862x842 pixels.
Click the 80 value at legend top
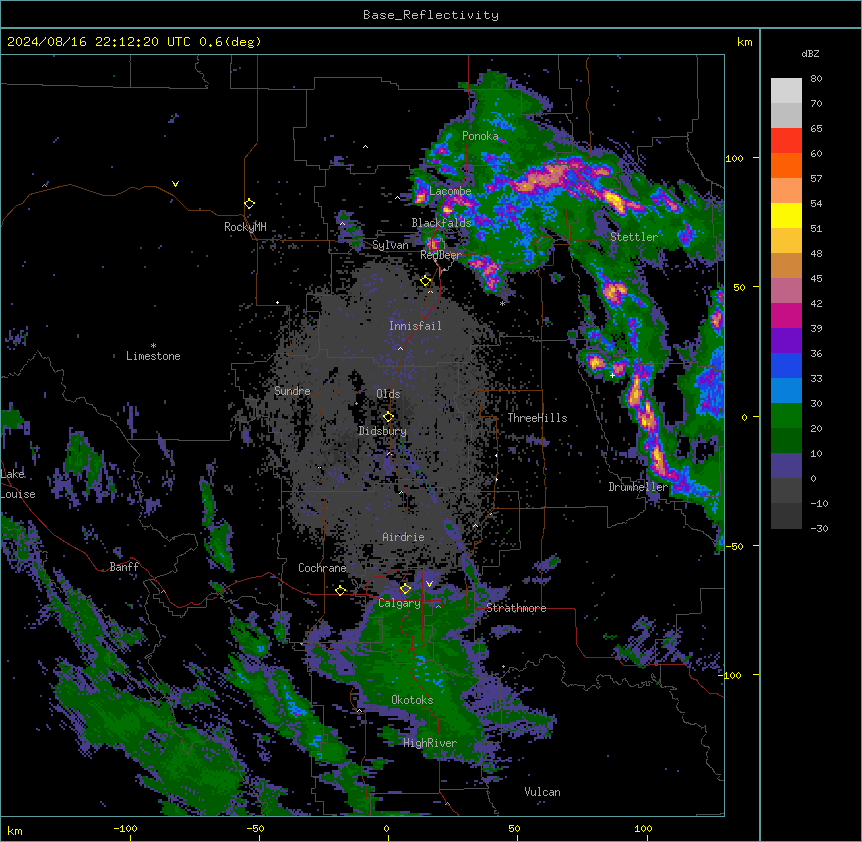(816, 79)
